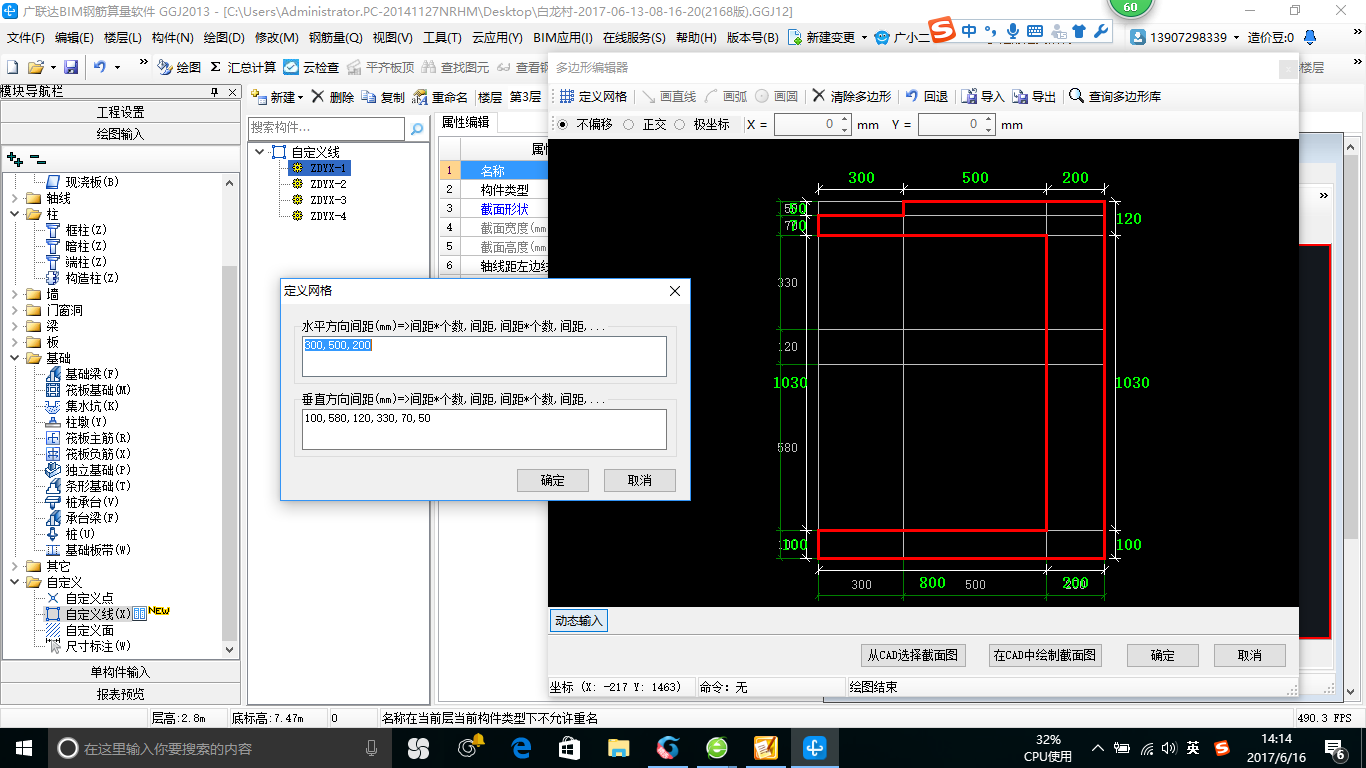Open File Explorer from the taskbar
Image resolution: width=1366 pixels, height=768 pixels.
[619, 747]
